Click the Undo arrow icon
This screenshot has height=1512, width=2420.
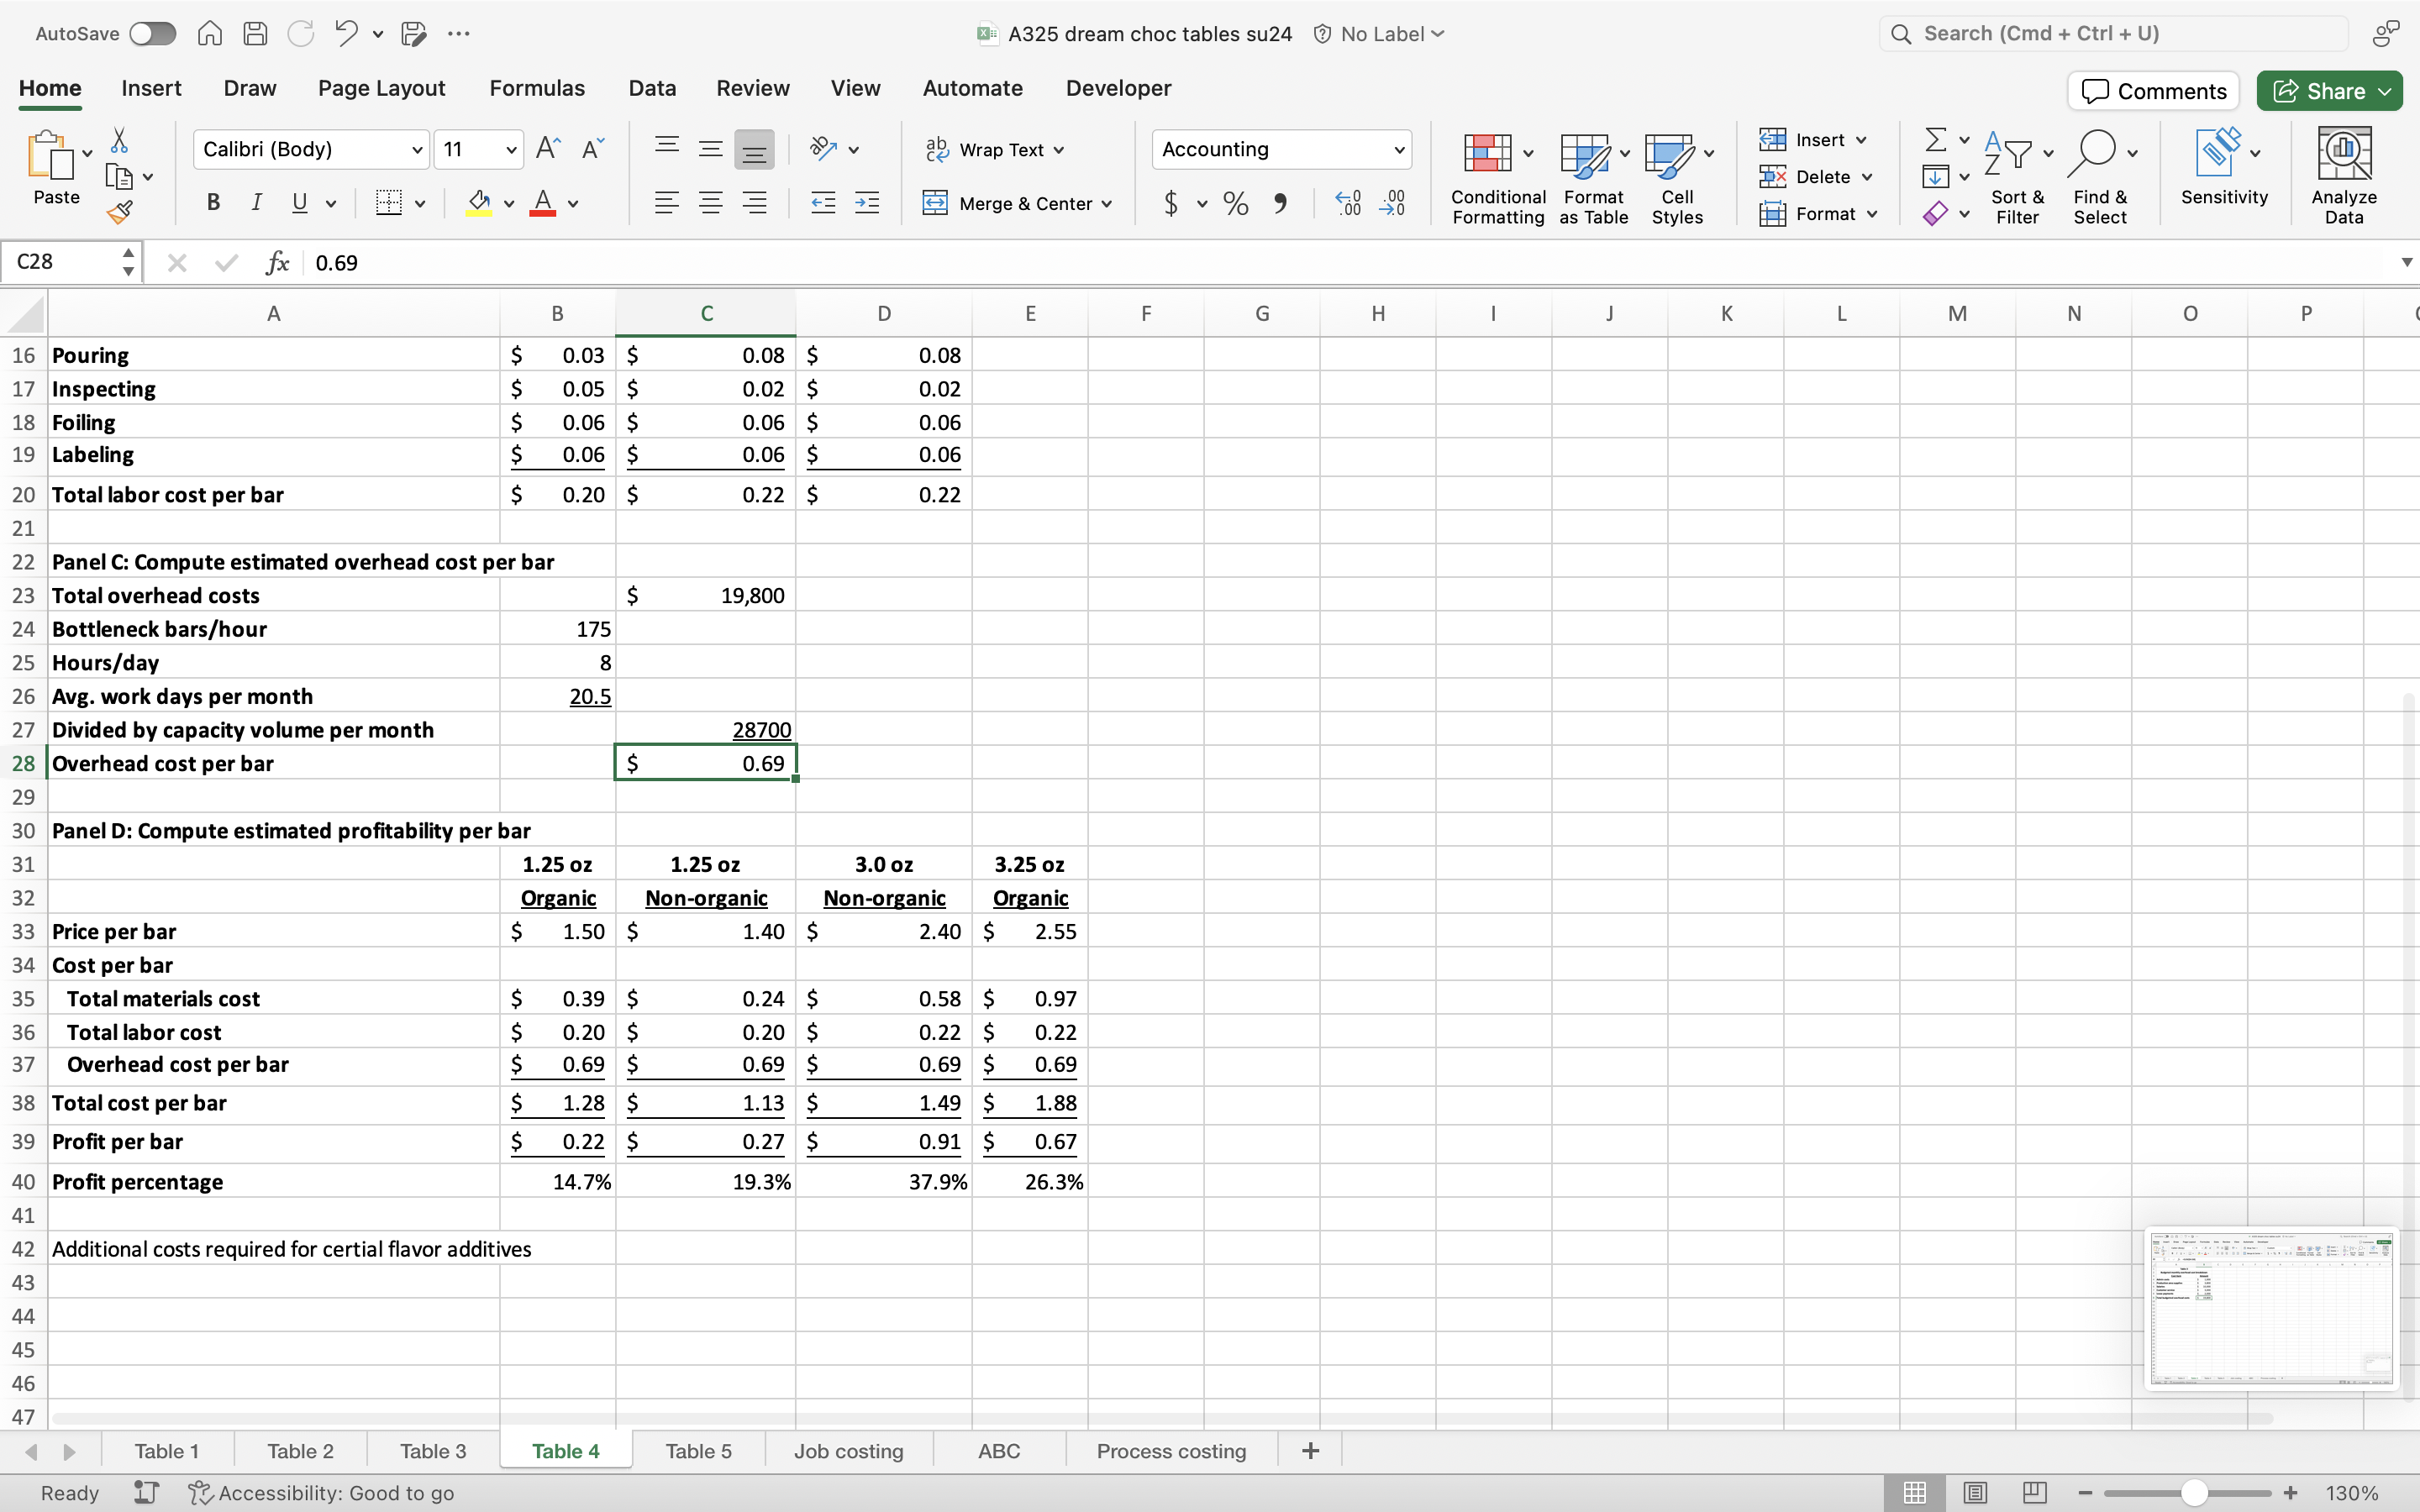coord(346,34)
